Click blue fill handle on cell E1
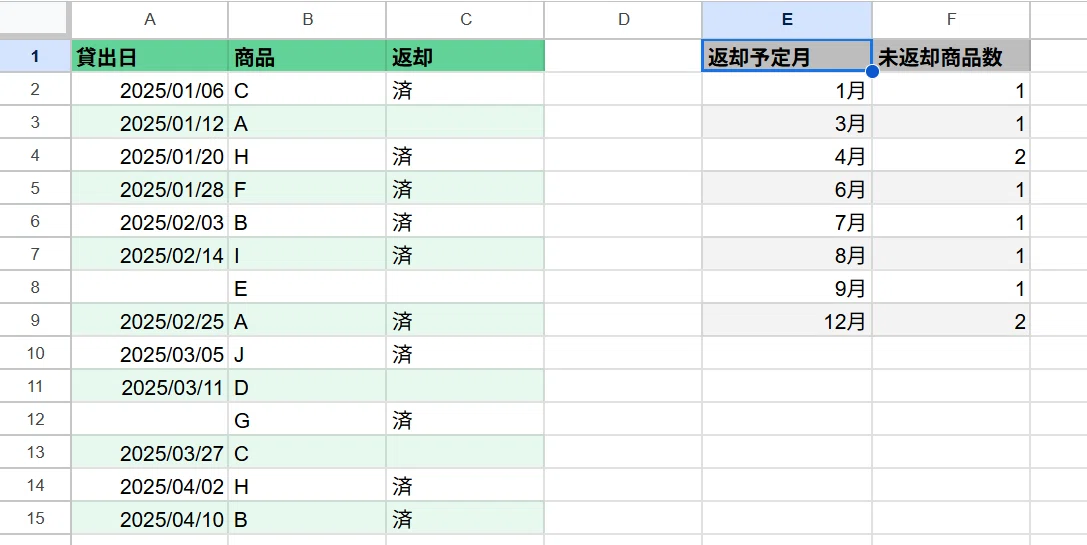 pyautogui.click(x=872, y=71)
